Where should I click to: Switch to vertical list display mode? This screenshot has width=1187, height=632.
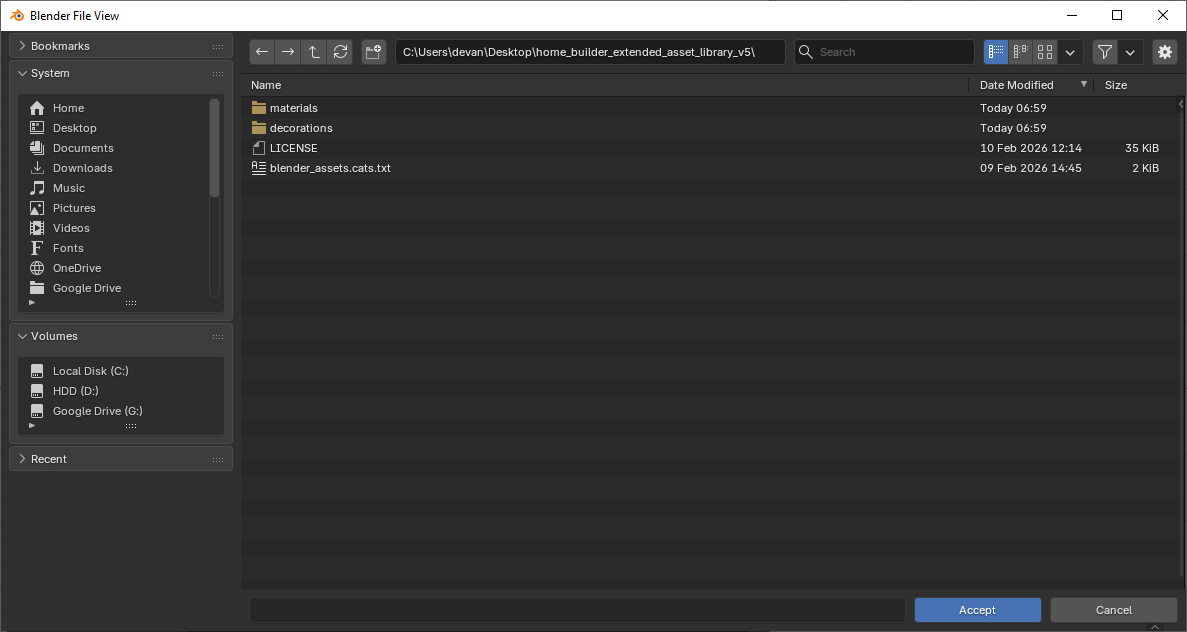click(x=996, y=52)
